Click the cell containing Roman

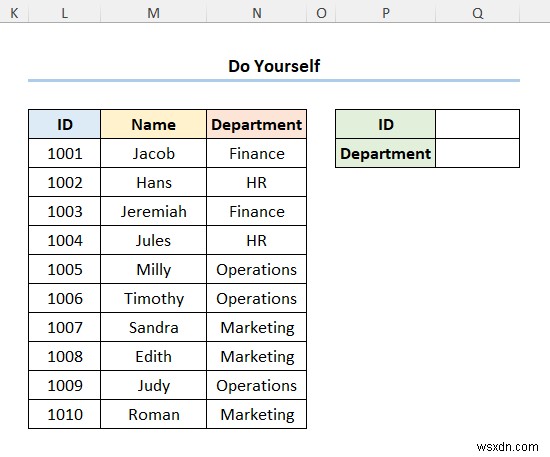153,414
